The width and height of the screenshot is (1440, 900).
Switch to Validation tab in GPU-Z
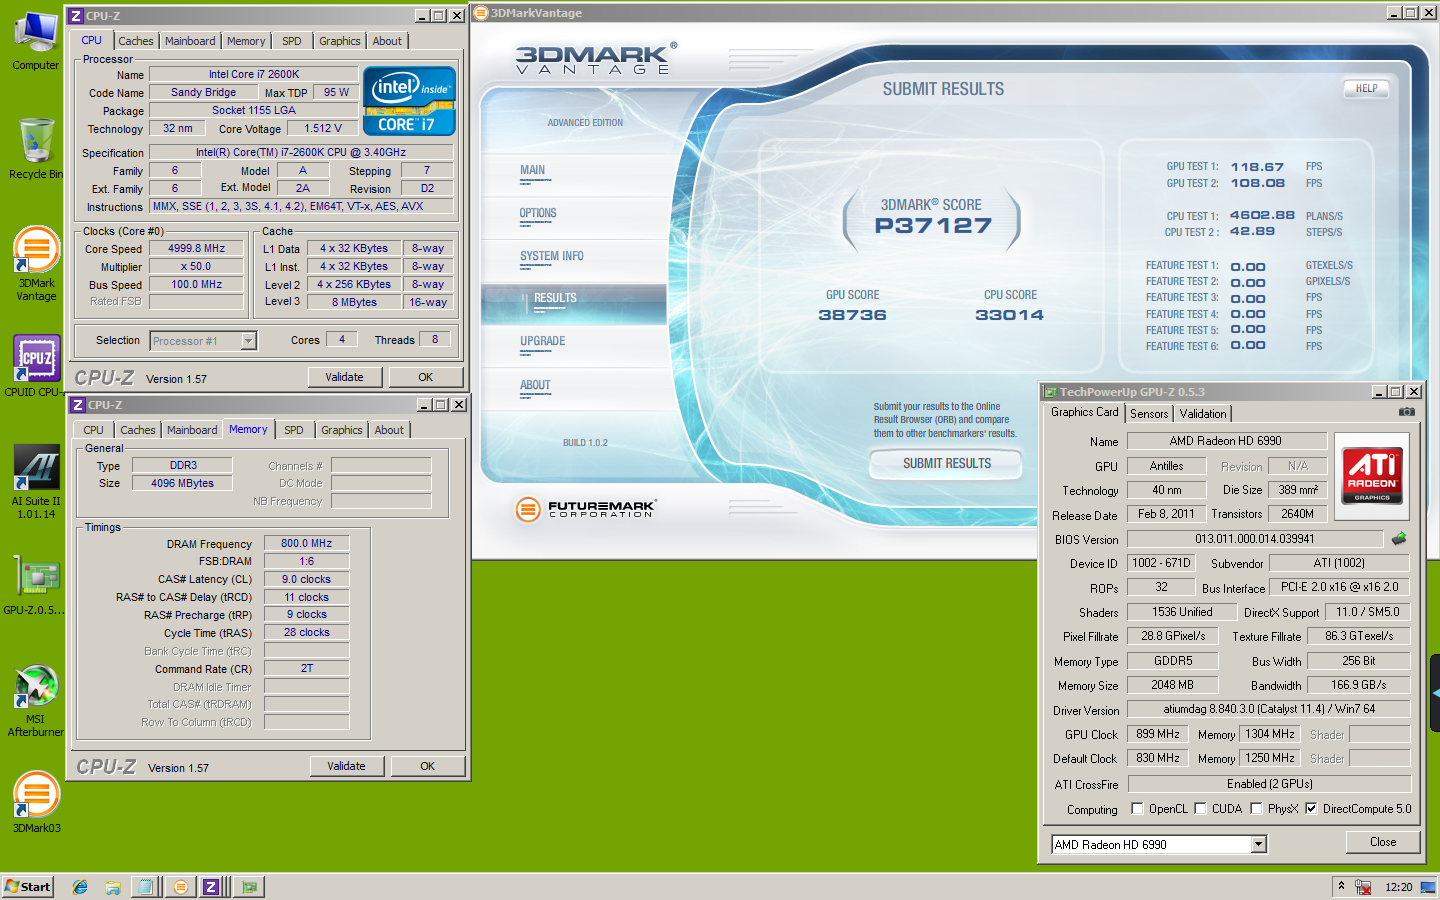tap(1203, 414)
